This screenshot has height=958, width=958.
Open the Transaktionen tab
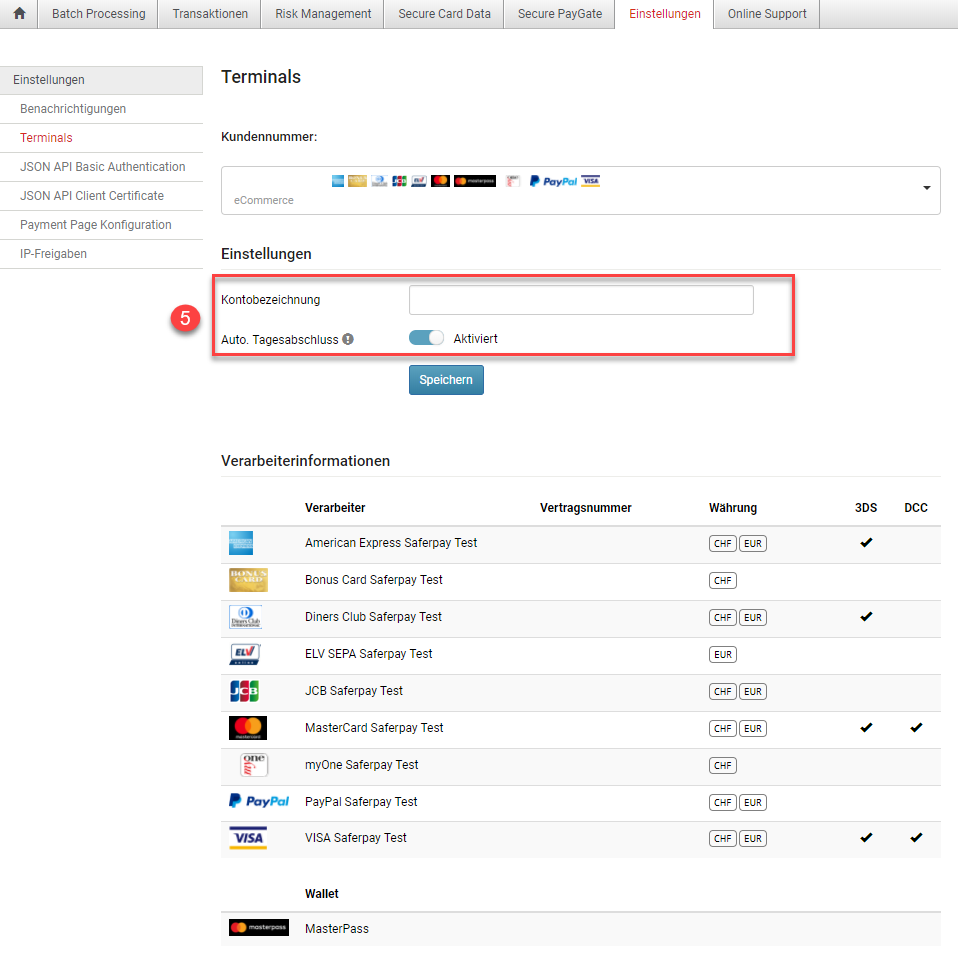[x=210, y=14]
